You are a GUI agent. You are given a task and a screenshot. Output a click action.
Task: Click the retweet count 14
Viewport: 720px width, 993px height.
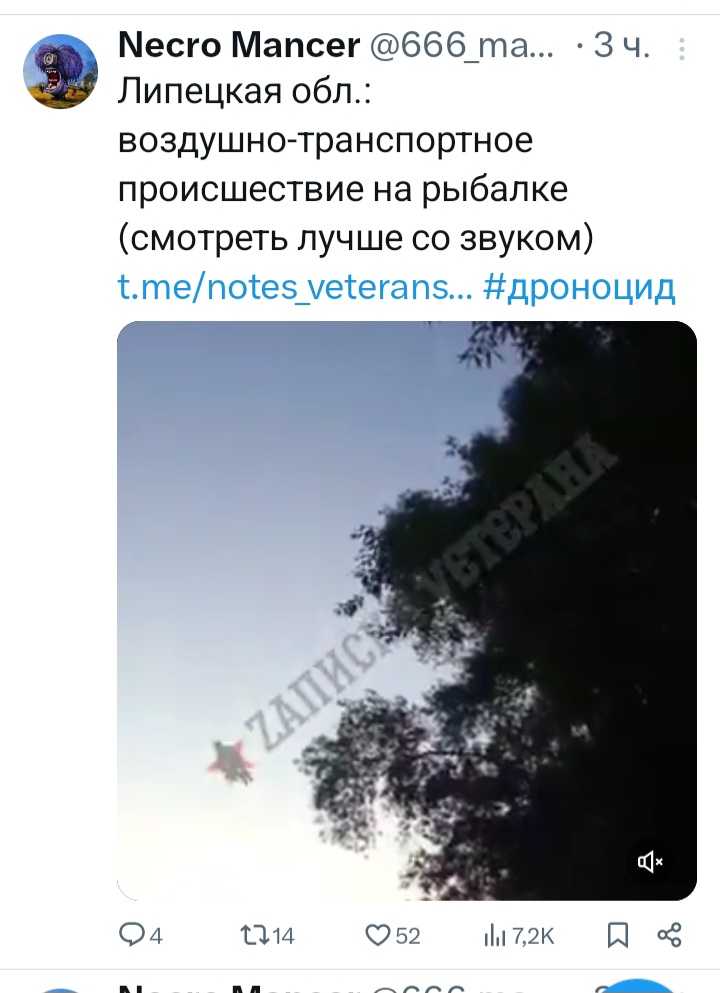(283, 936)
